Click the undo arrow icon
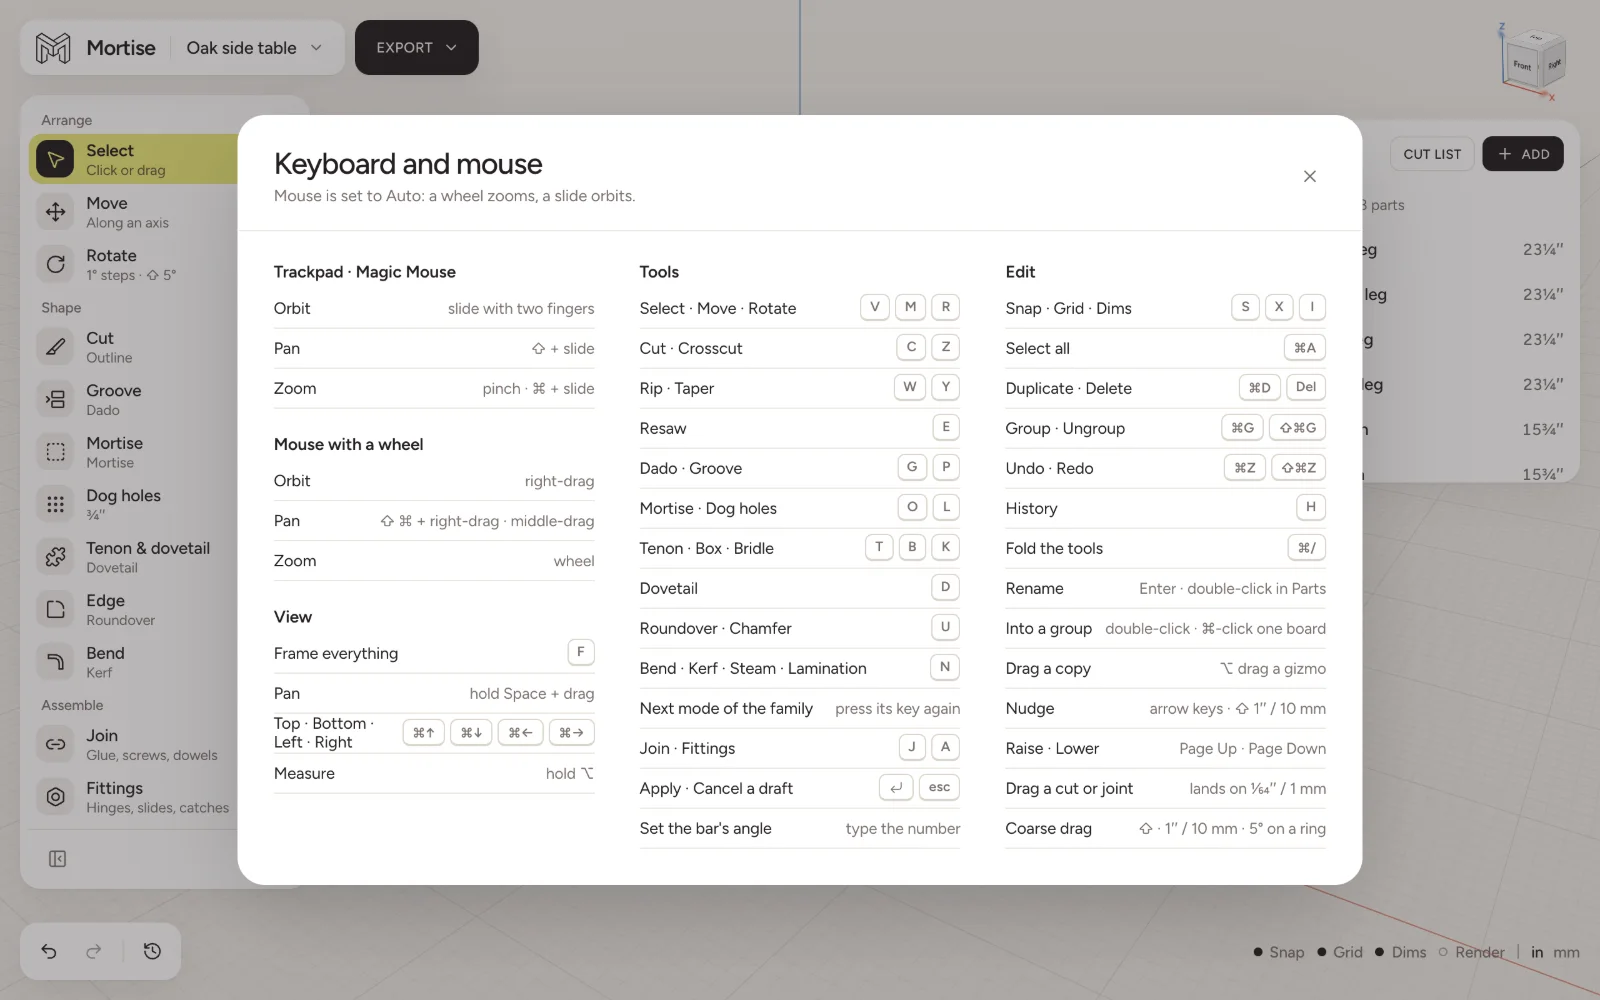This screenshot has height=1000, width=1600. tap(49, 952)
